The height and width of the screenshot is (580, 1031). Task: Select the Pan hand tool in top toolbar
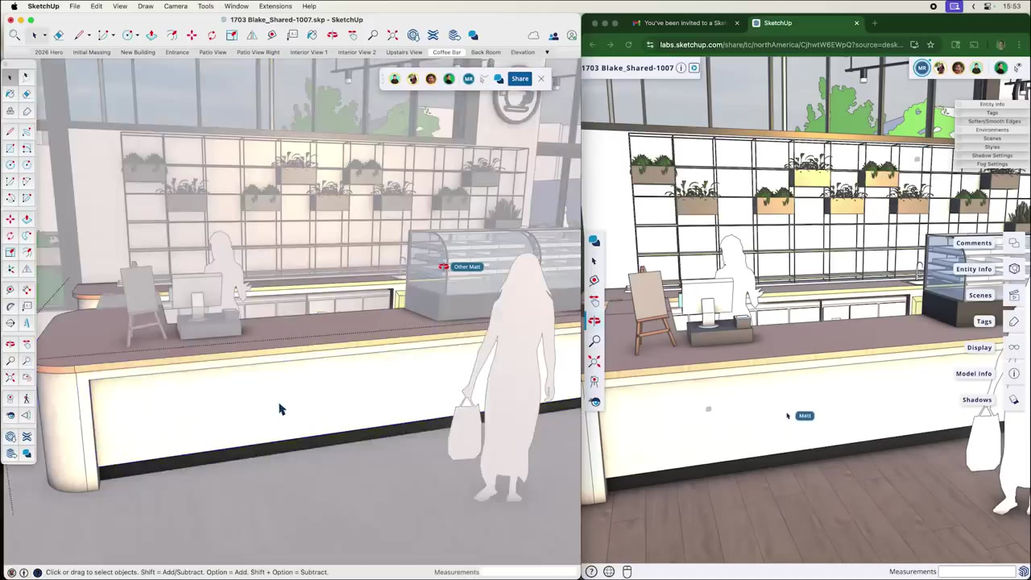pos(353,36)
